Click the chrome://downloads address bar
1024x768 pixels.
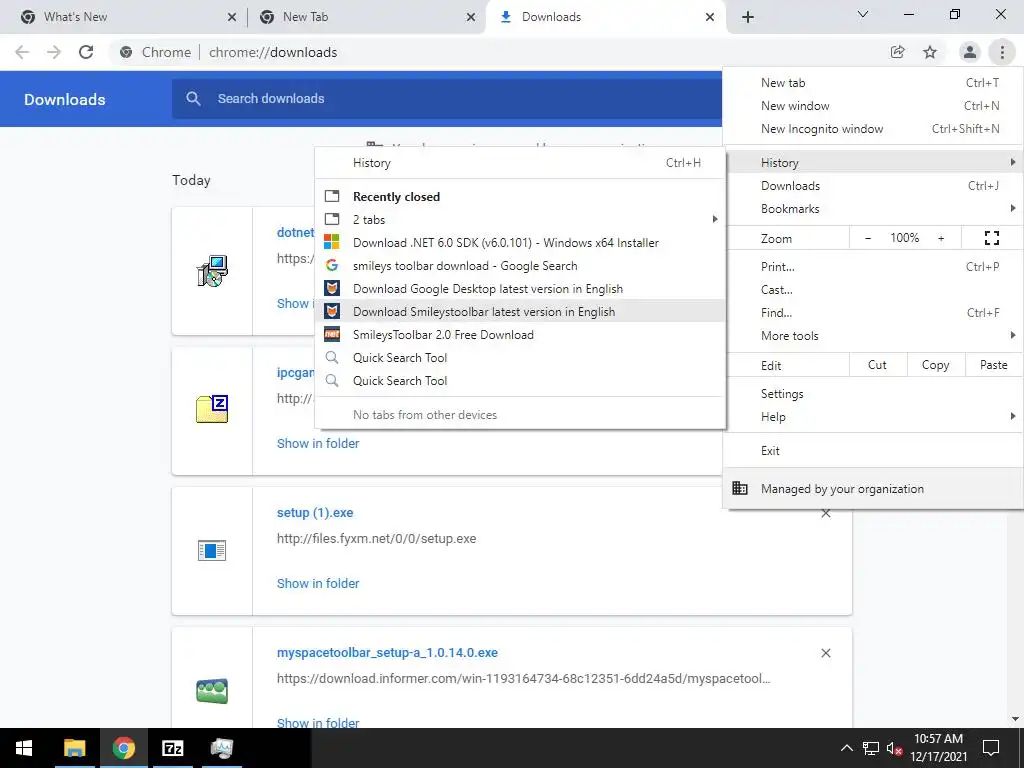[496, 52]
